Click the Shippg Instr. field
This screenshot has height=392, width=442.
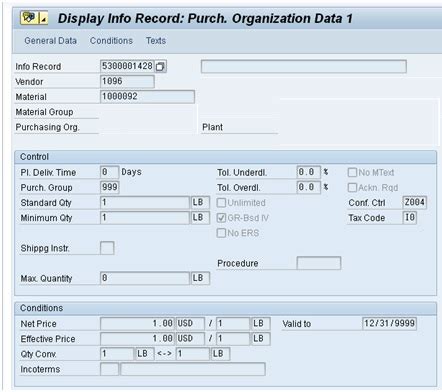click(x=107, y=248)
